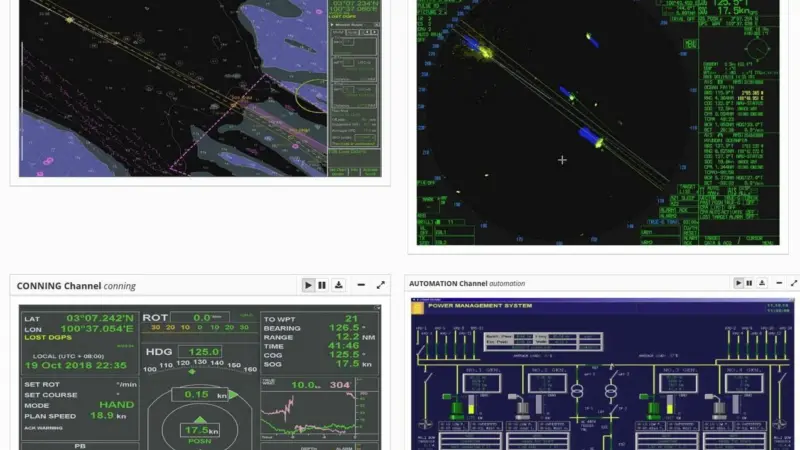Screen dimensions: 800x450
Task: Click the radar speed readout 17.5kn
Action: point(736,11)
